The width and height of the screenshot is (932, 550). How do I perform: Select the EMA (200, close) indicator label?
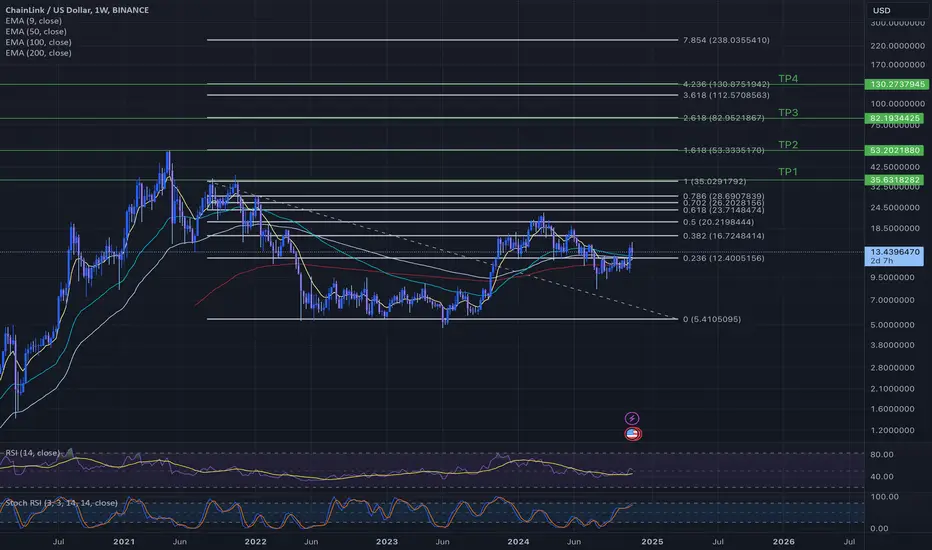click(x=38, y=53)
